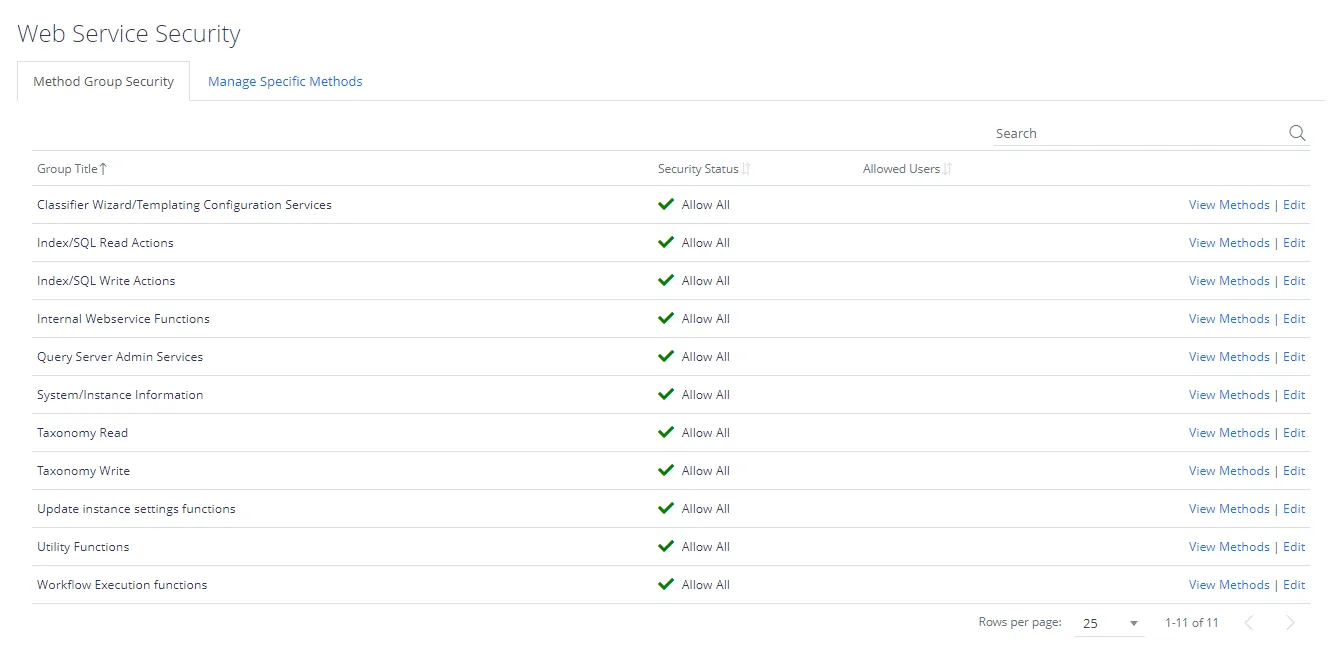Viewport: 1333px width, 654px height.
Task: Click green checkmark for Index/SQL Write Actions
Action: tap(666, 280)
